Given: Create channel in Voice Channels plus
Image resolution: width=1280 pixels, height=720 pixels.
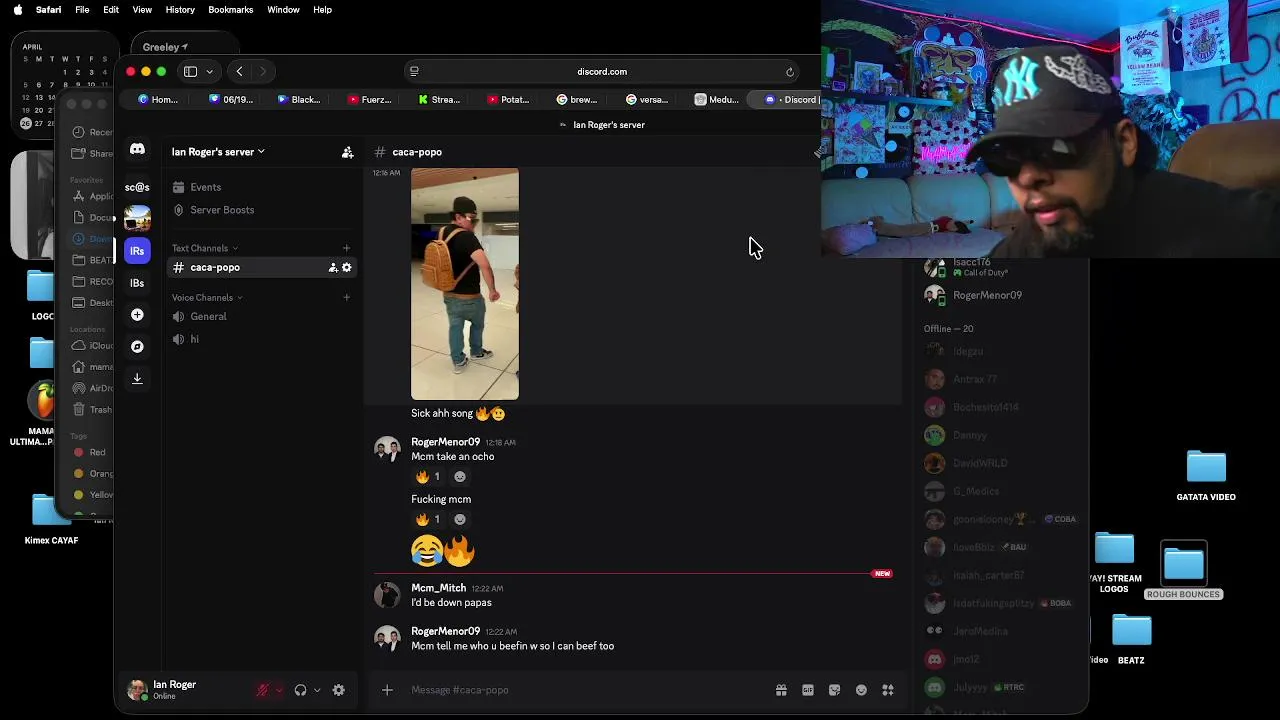Looking at the screenshot, I should [x=347, y=297].
